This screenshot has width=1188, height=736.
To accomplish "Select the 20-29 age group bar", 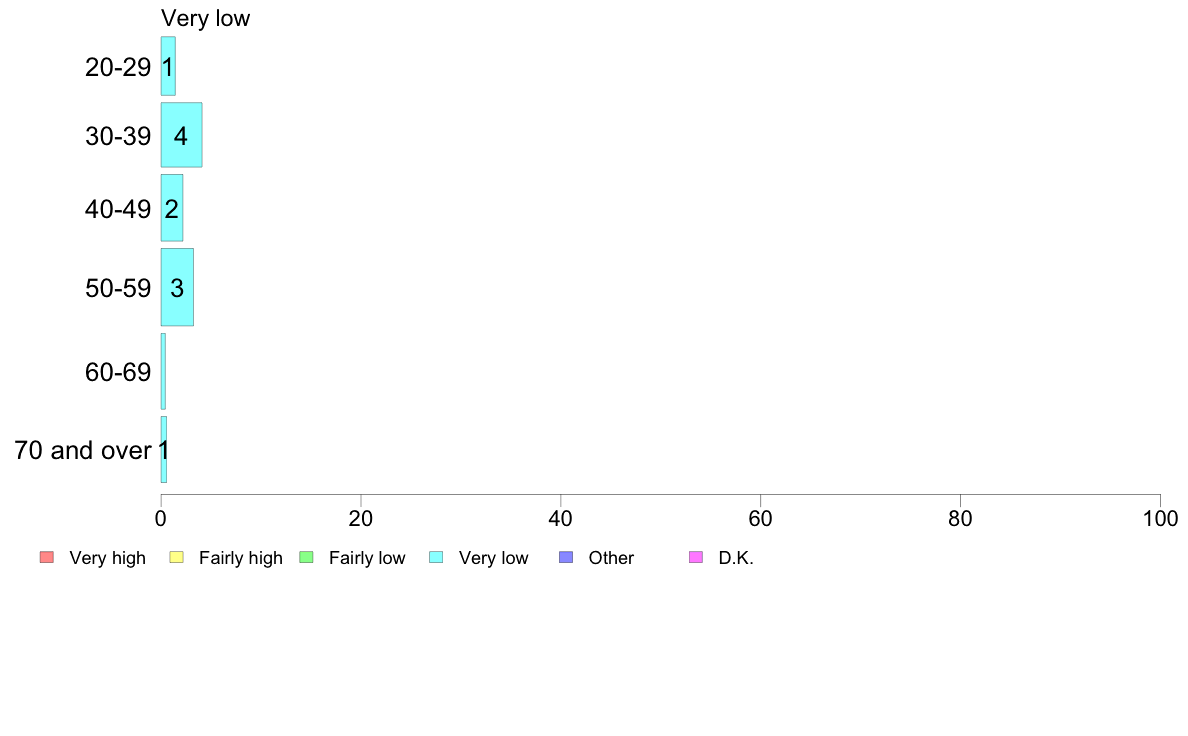I will 168,67.
